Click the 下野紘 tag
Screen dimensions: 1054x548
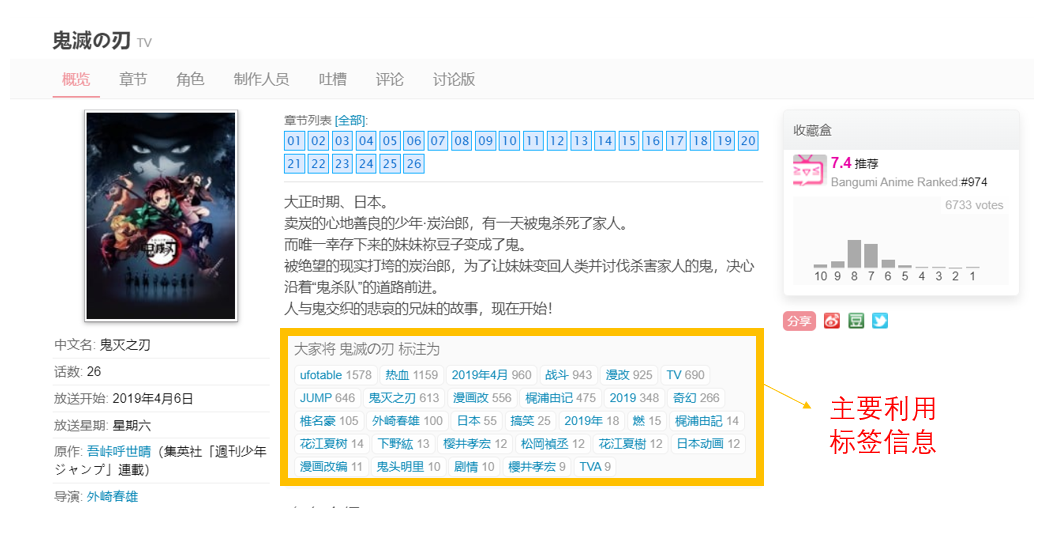(x=403, y=443)
